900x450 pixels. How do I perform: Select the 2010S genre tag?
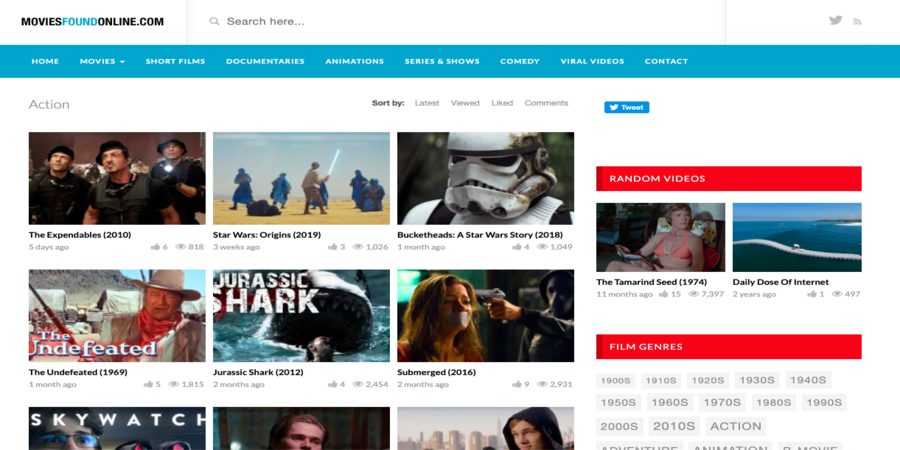(674, 426)
